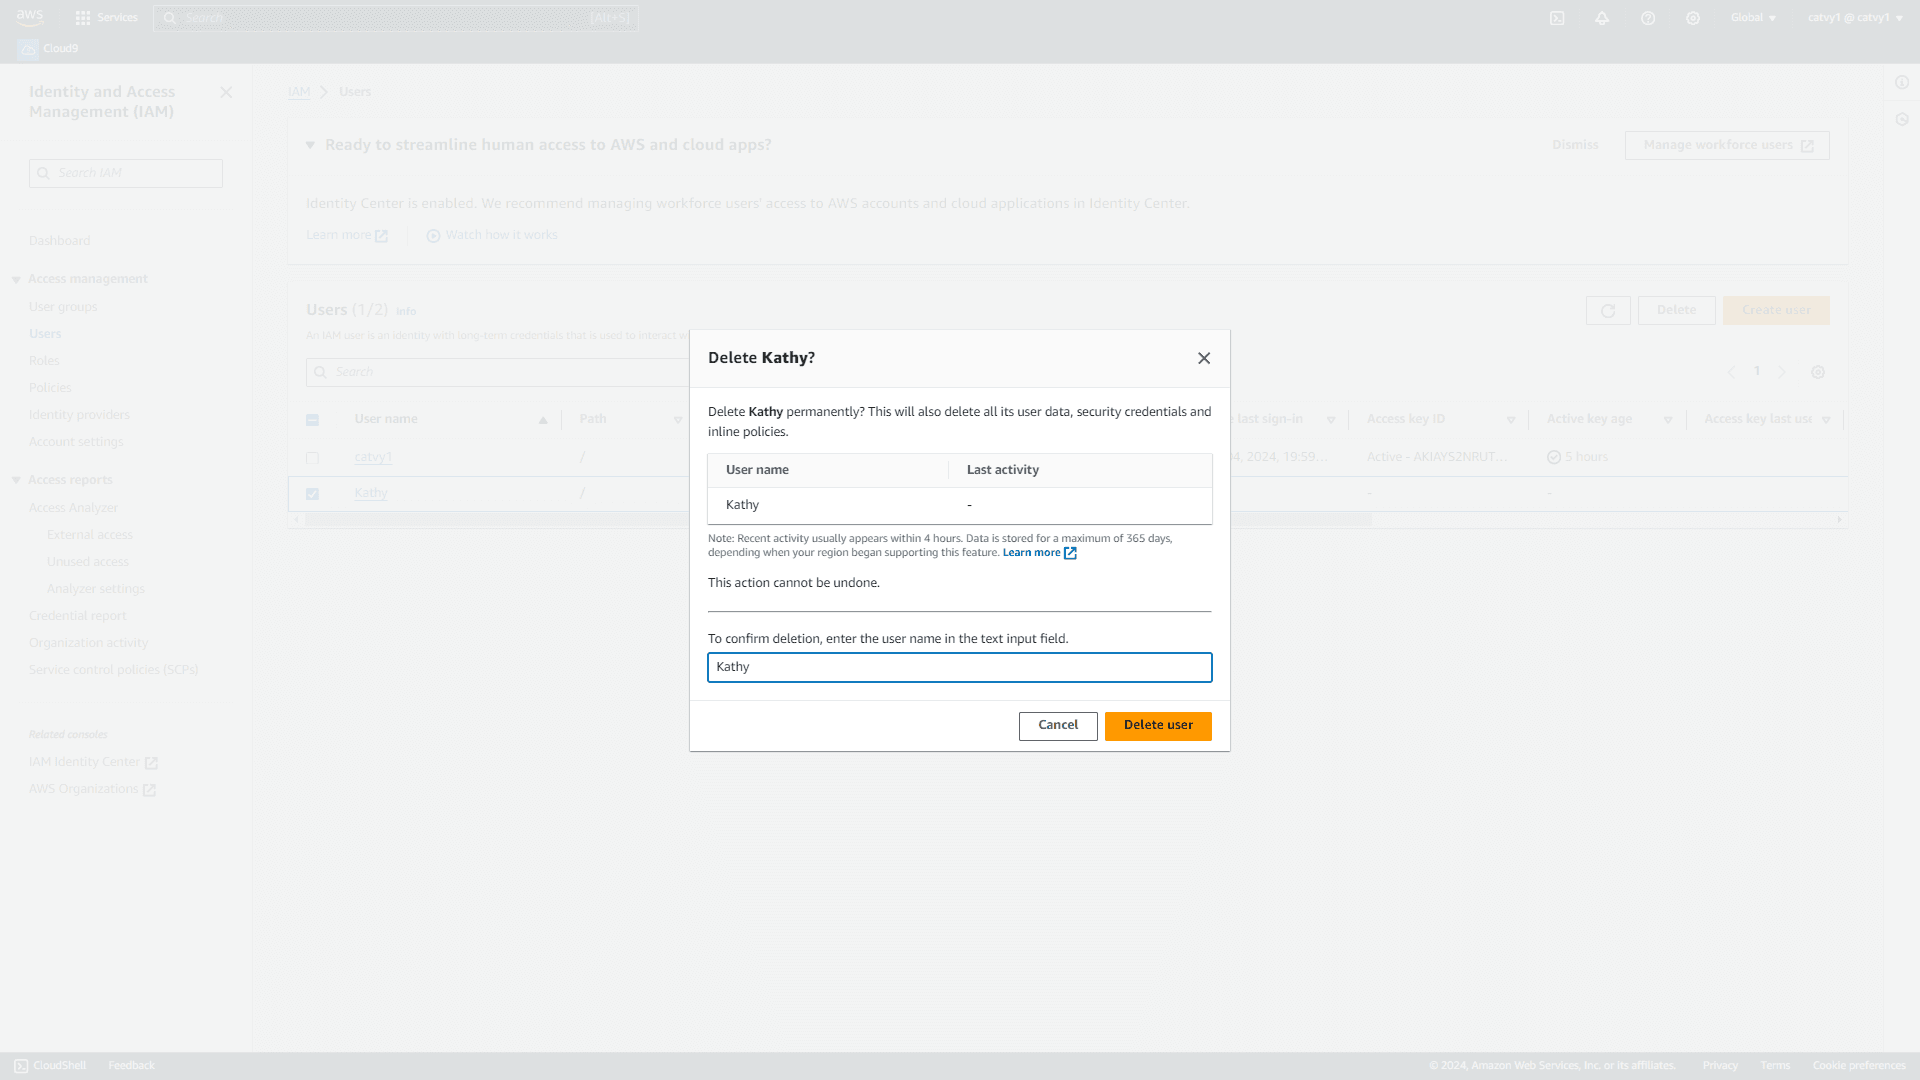1920x1080 pixels.
Task: Close the IAM navigation panel
Action: tap(226, 92)
